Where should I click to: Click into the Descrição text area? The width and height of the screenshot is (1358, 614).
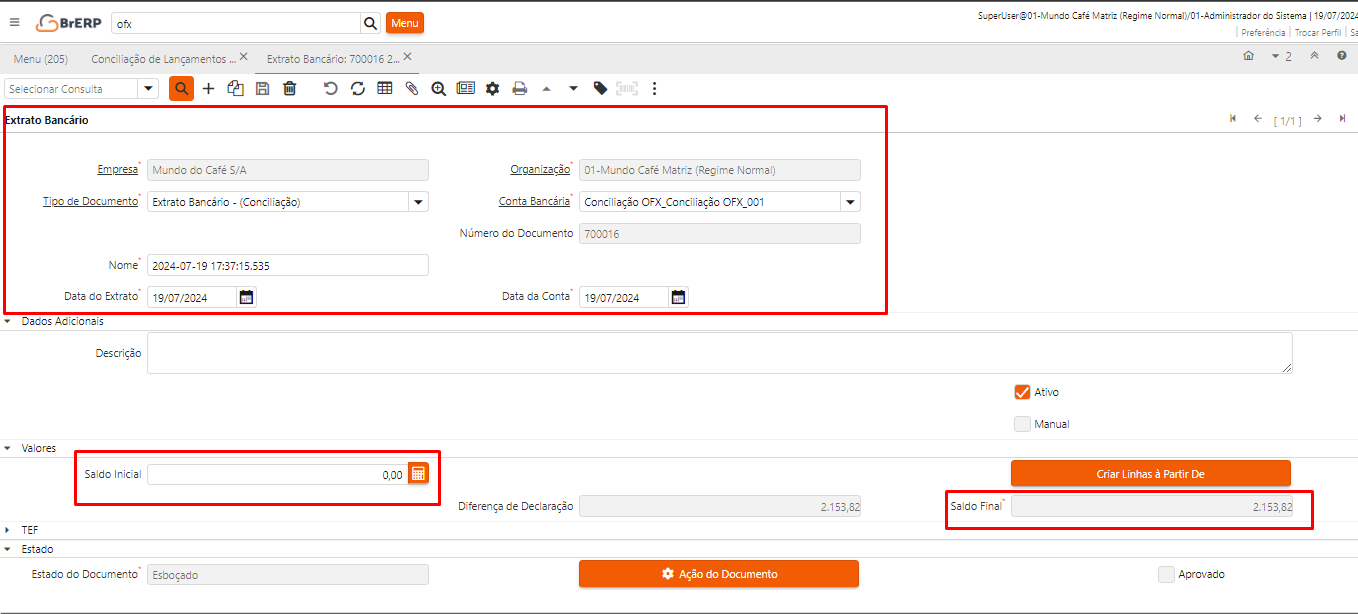coord(718,354)
